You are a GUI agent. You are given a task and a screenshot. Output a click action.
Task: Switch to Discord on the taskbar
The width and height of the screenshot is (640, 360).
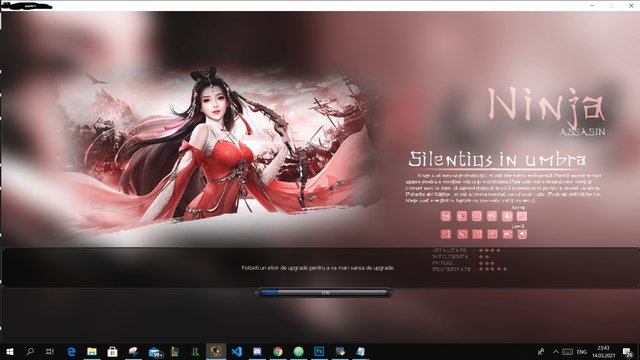[257, 351]
